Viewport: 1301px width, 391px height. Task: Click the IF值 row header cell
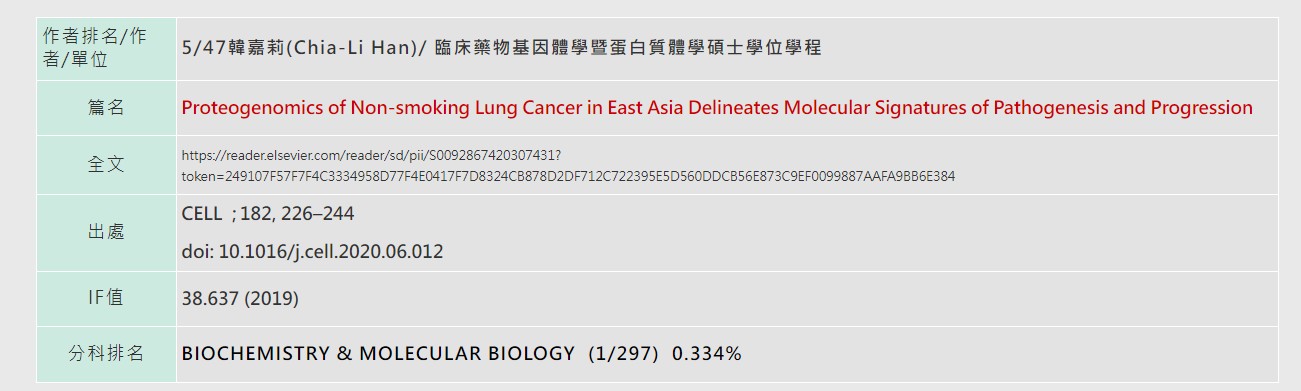tap(106, 298)
